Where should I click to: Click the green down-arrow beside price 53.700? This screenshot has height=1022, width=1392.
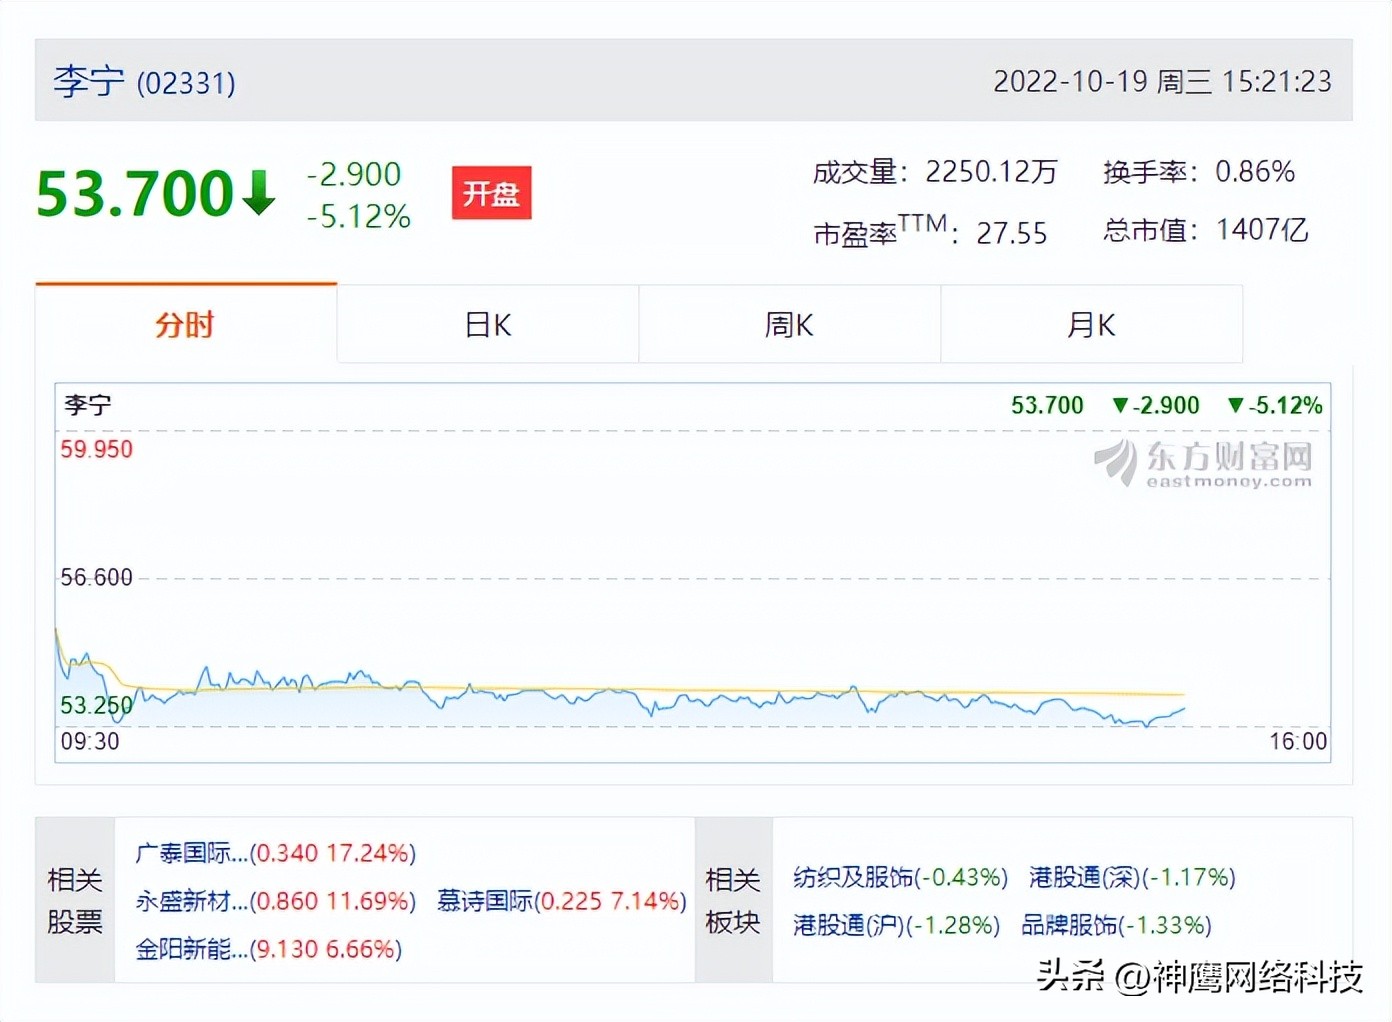259,192
